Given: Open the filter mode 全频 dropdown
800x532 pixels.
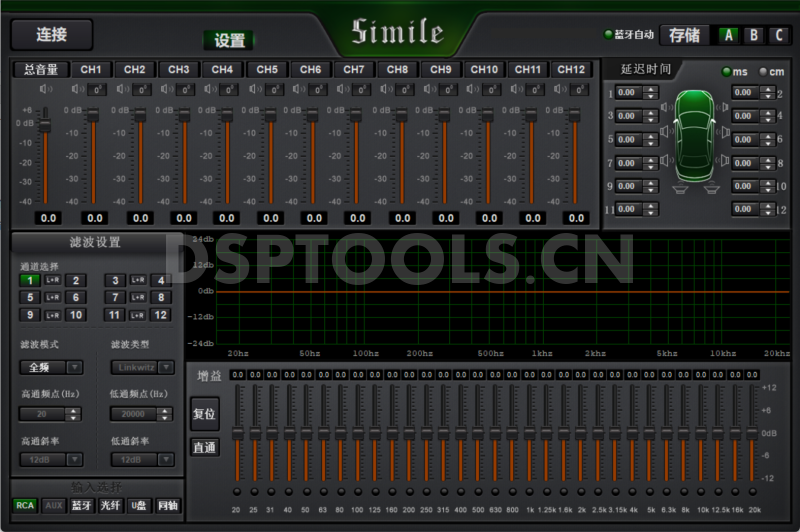Looking at the screenshot, I should click(51, 367).
